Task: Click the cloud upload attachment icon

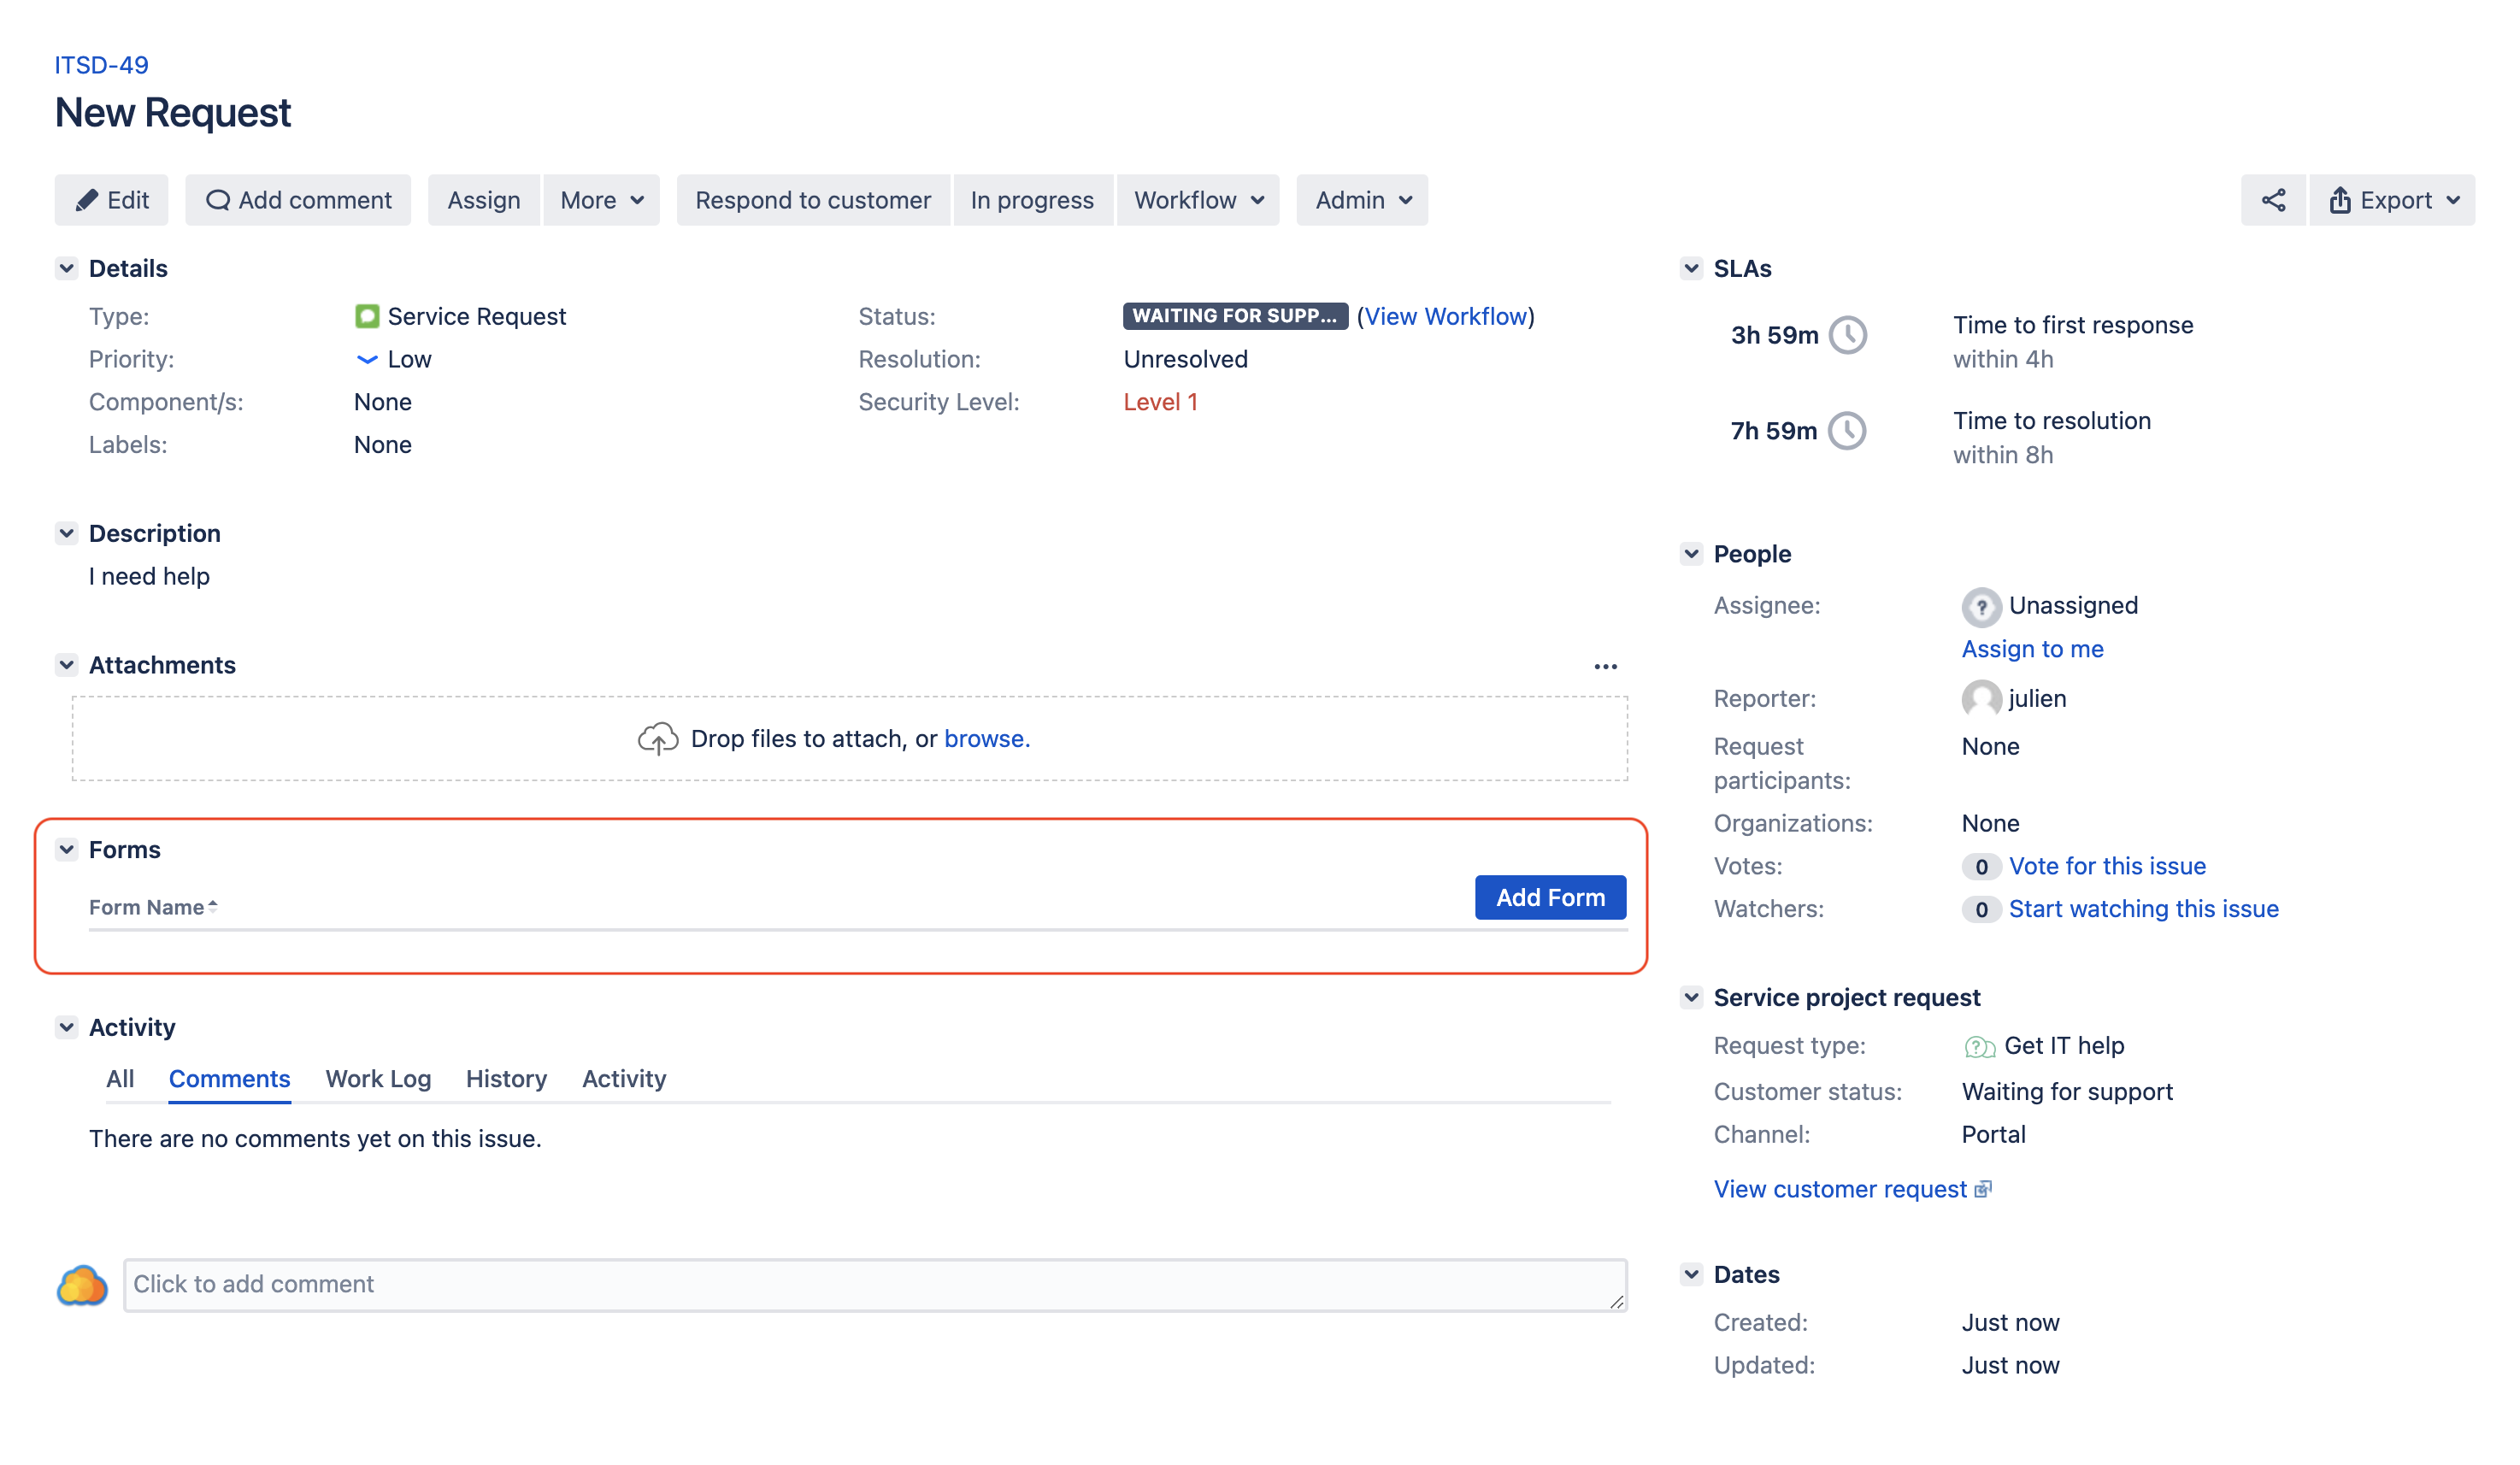Action: coord(657,739)
